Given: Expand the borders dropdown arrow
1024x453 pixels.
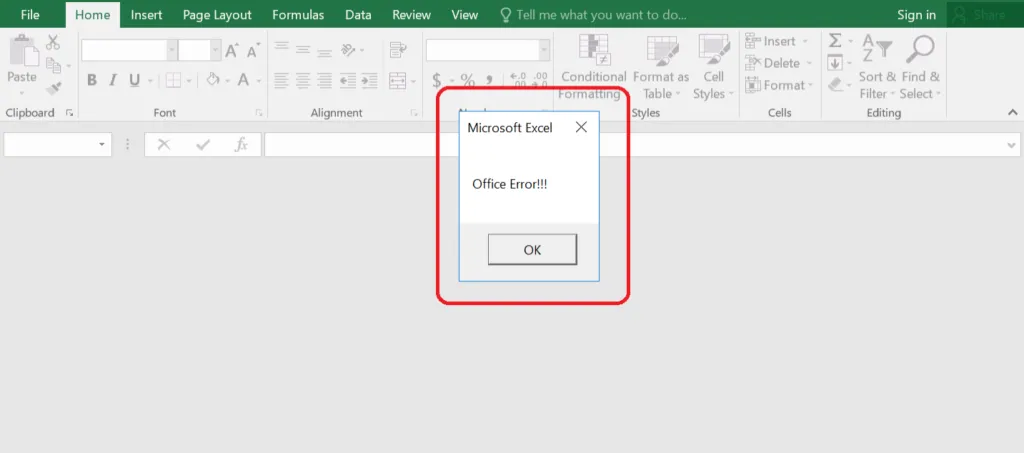Looking at the screenshot, I should point(189,81).
